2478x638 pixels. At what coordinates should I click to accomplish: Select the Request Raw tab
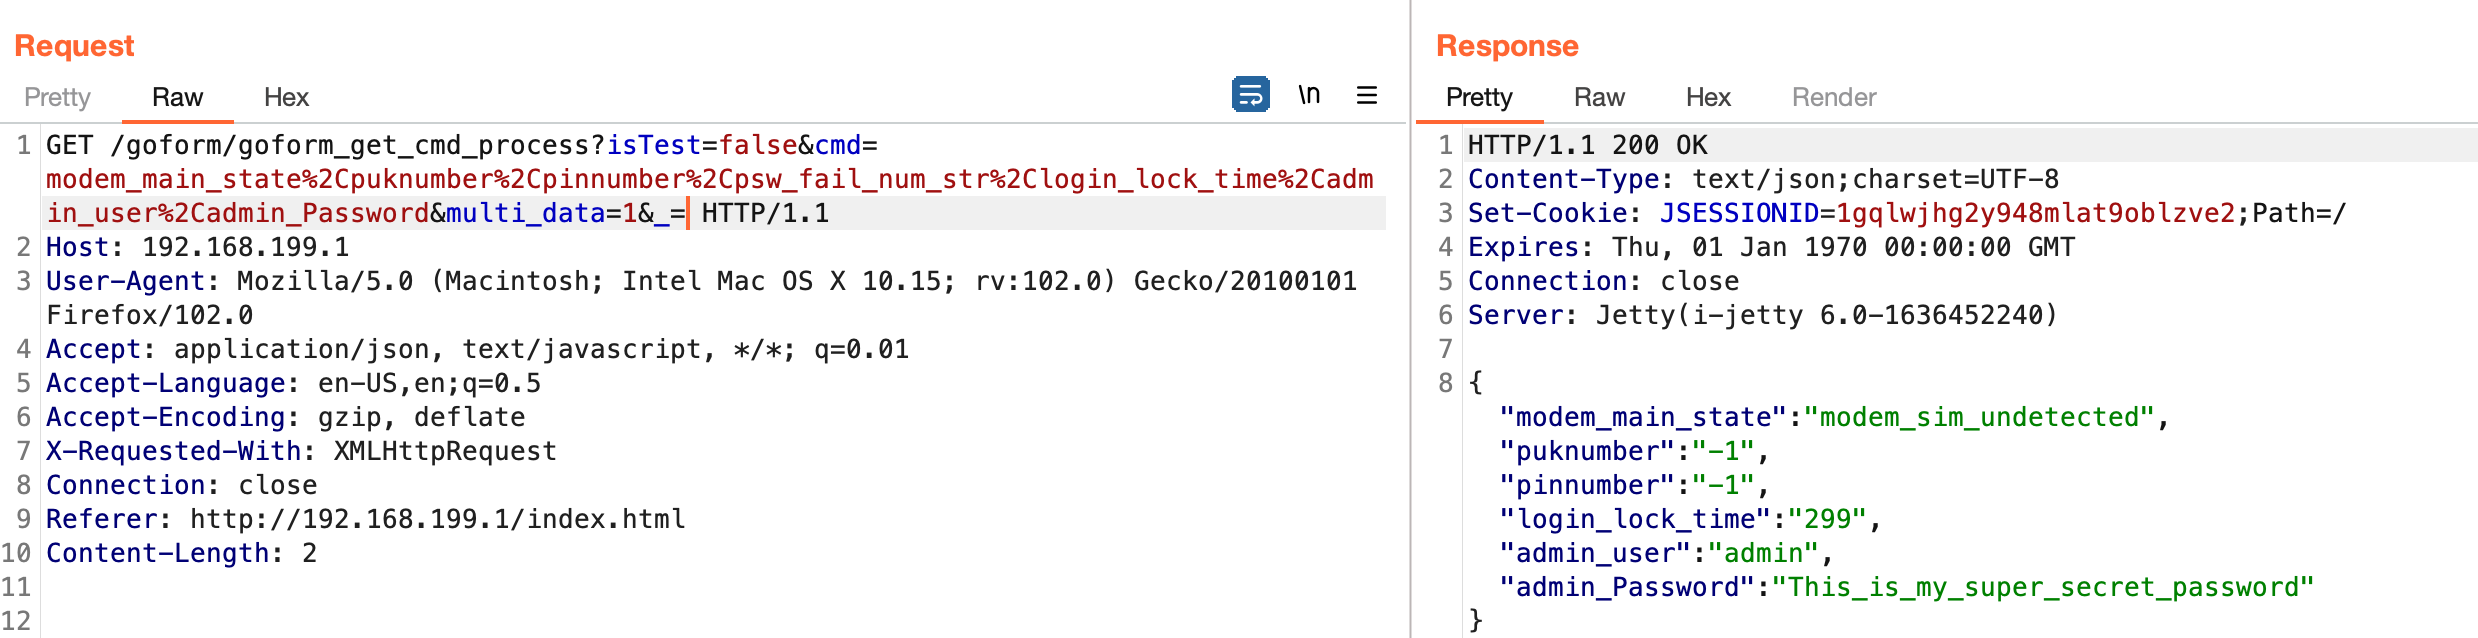[x=177, y=97]
